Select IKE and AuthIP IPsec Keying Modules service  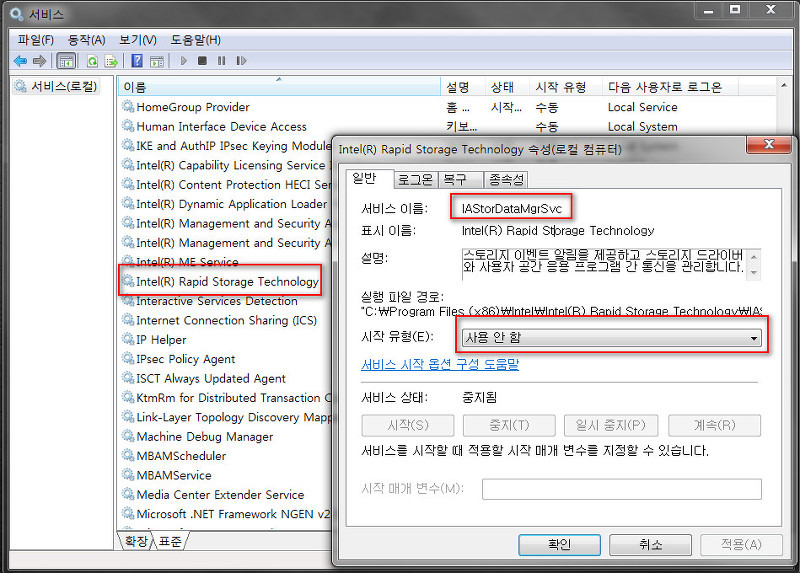(x=226, y=146)
